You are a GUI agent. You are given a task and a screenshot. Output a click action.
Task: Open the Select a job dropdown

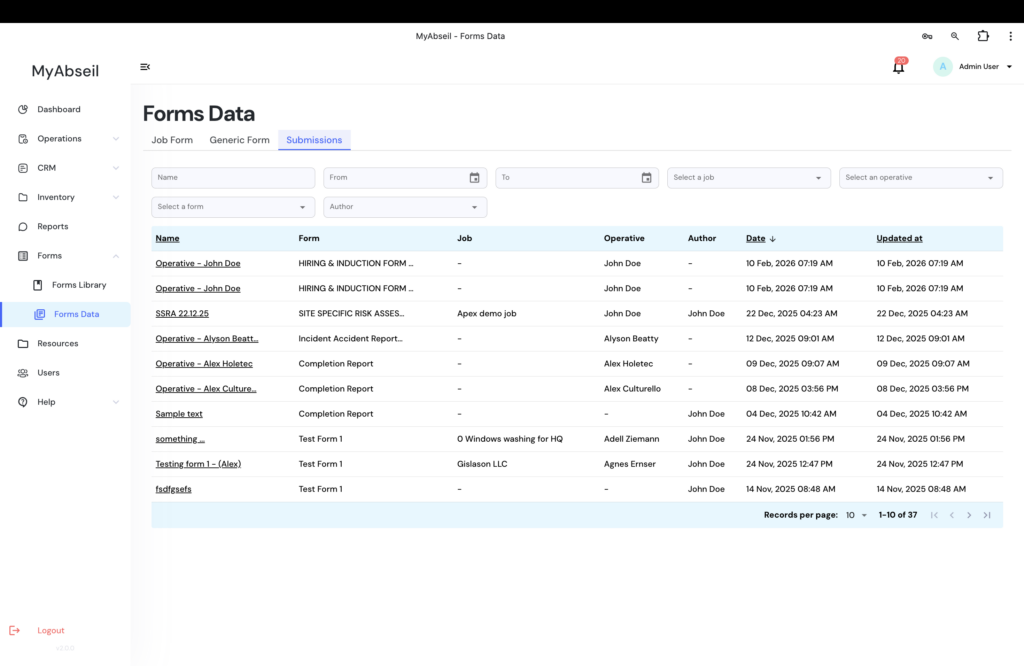tap(749, 178)
